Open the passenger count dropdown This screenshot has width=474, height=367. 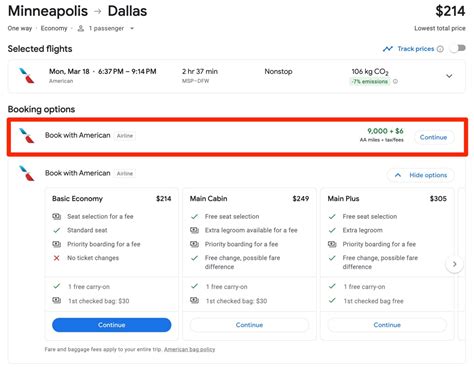point(132,28)
